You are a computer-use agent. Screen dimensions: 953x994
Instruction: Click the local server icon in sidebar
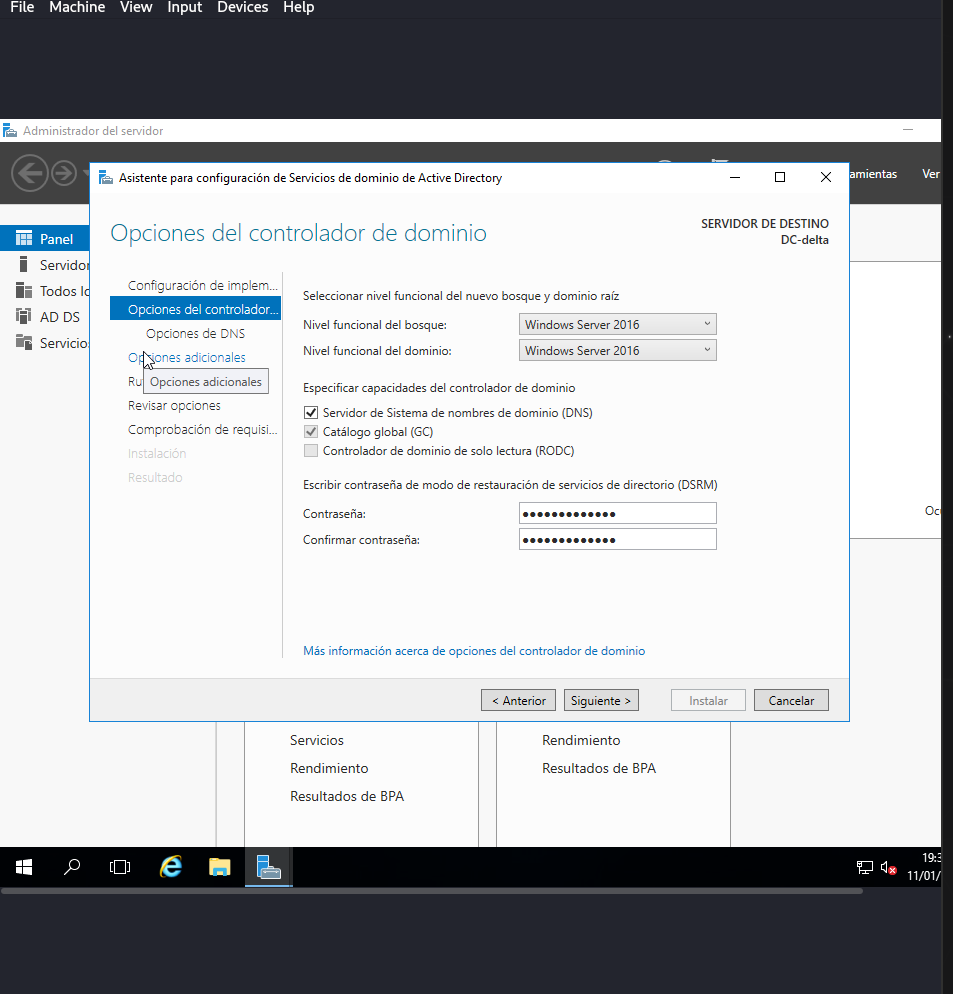pos(23,264)
